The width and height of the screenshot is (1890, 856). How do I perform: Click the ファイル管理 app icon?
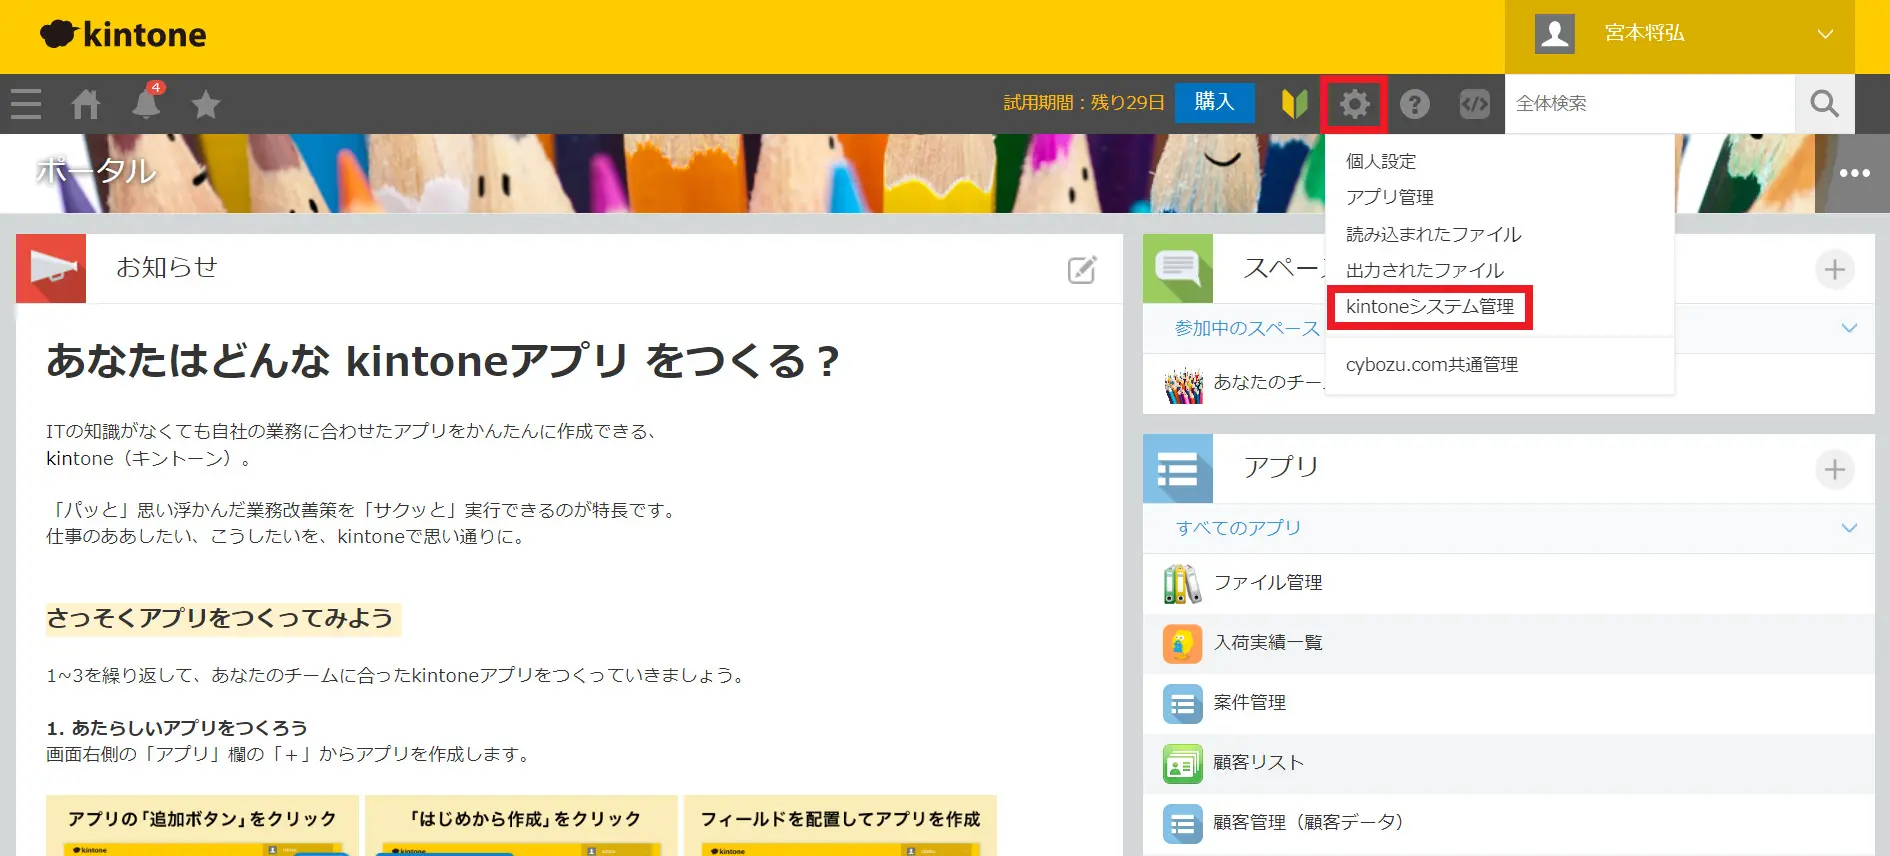click(x=1183, y=583)
